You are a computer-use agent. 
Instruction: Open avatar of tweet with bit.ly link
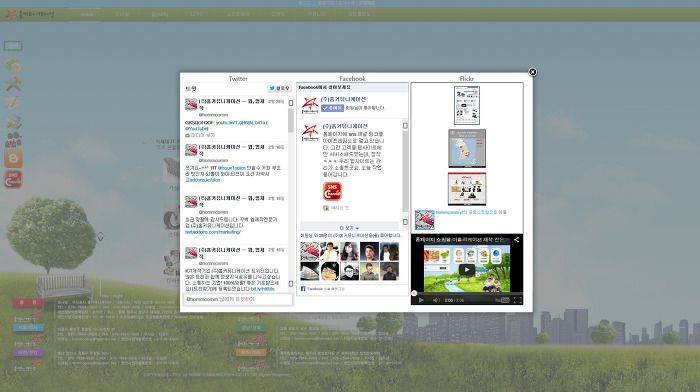[x=191, y=253]
